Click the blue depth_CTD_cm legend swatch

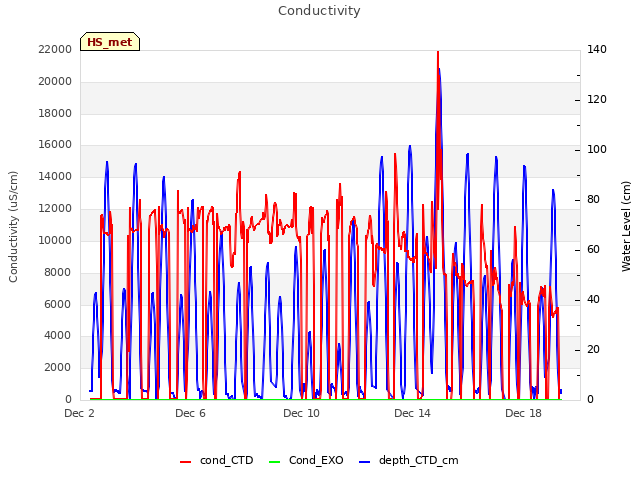pyautogui.click(x=364, y=462)
